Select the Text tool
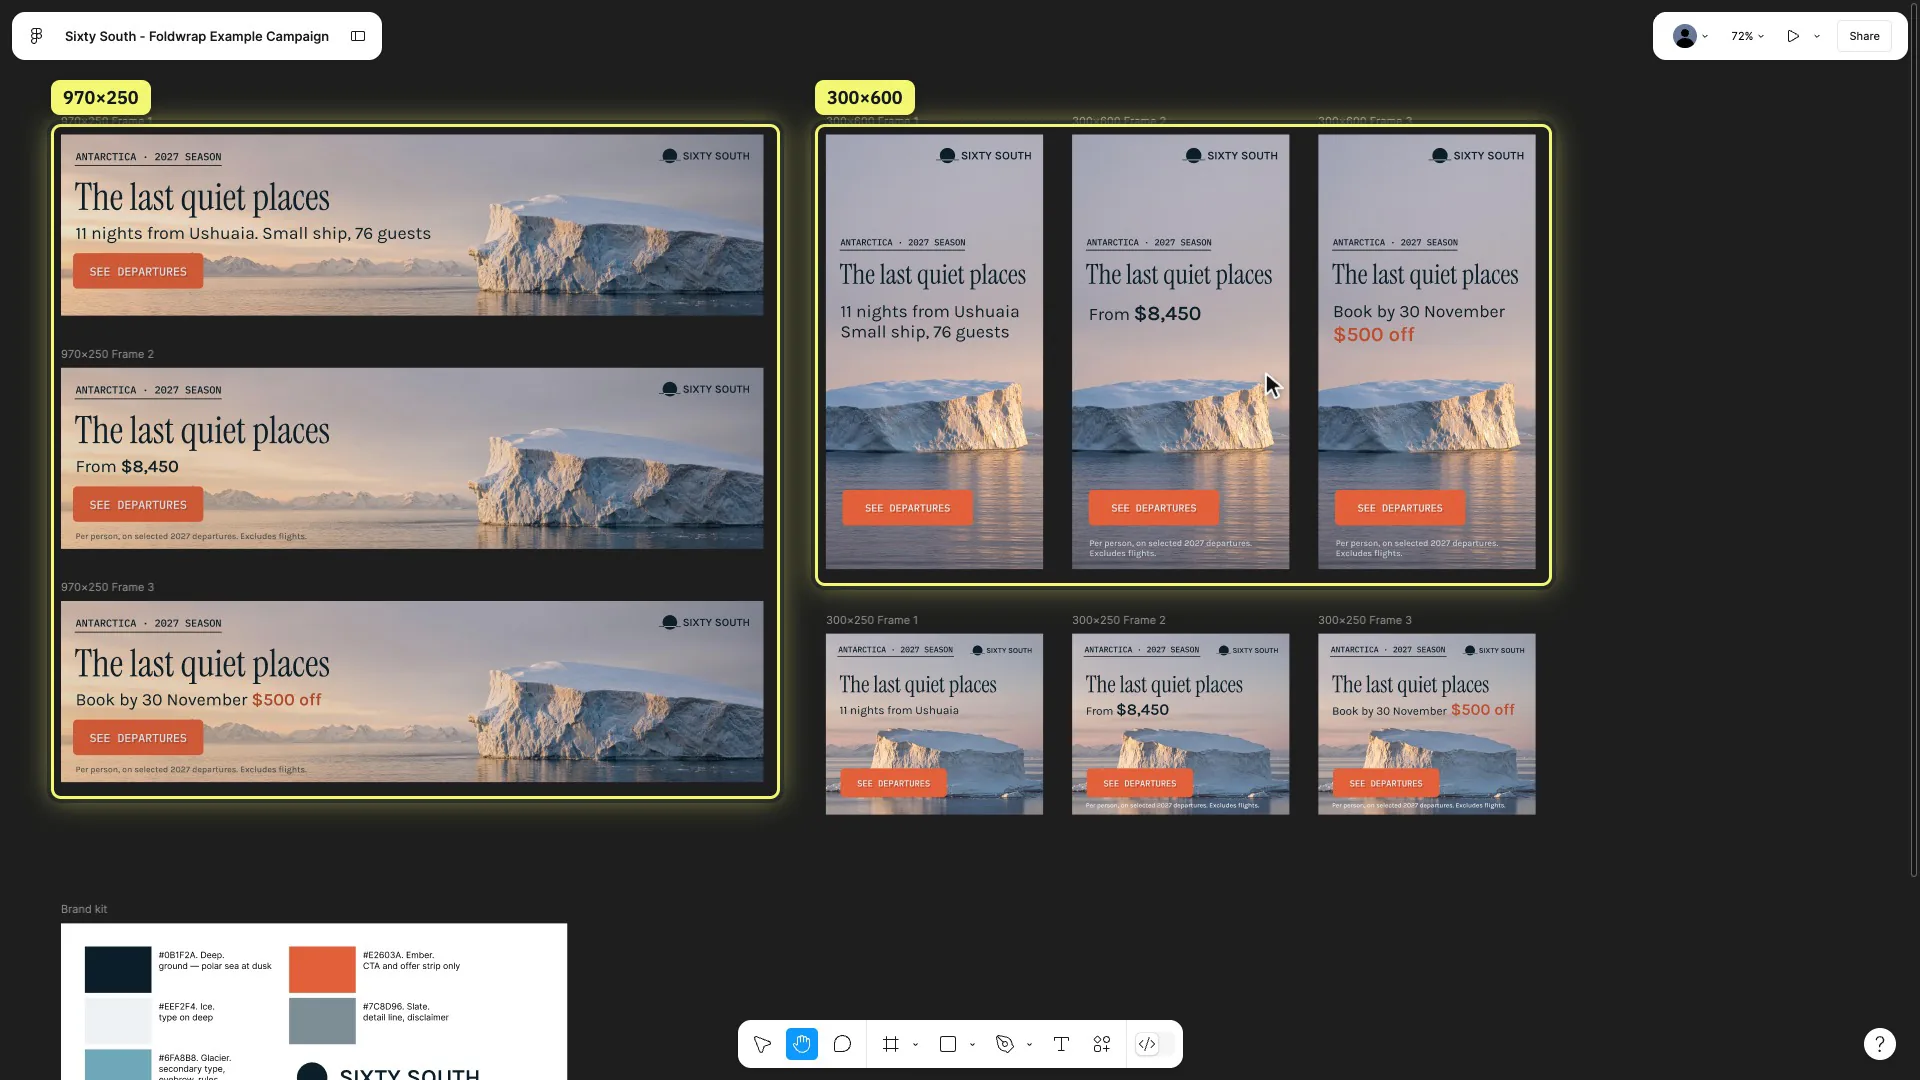The image size is (1920, 1080). 1061,1044
